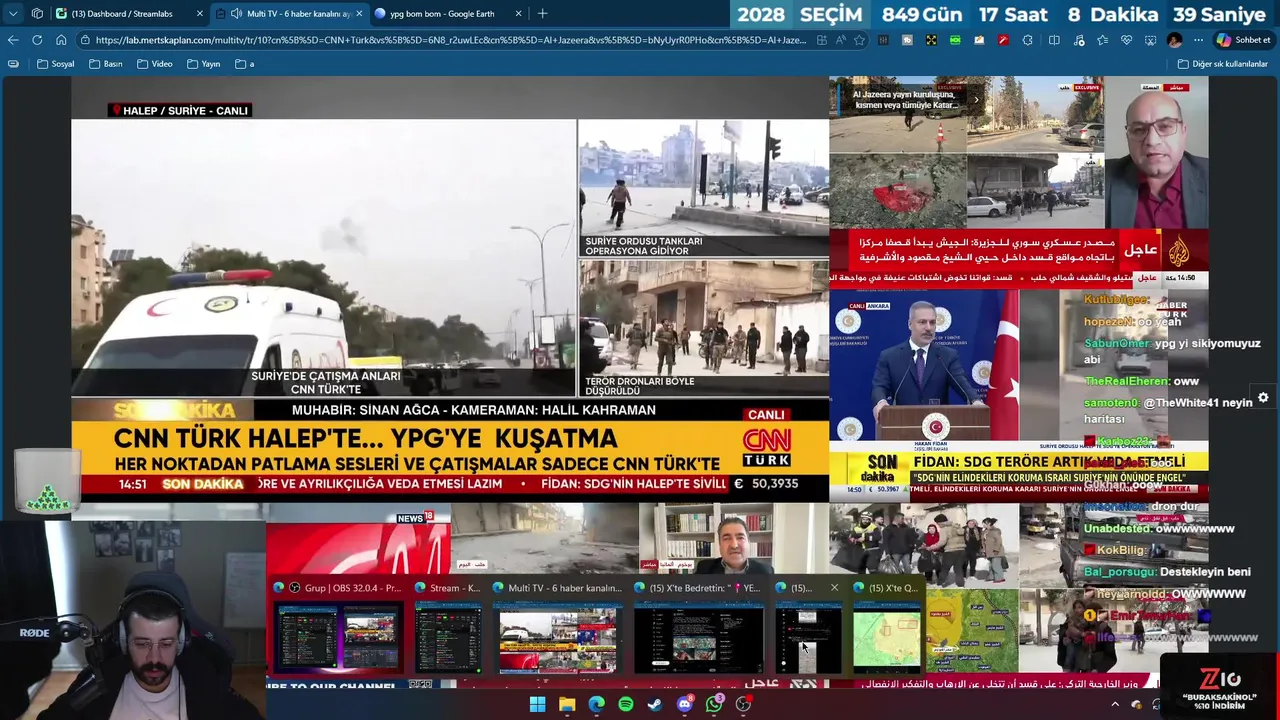Open the green HDX extension icon
Screen dimensions: 1280x720
(955, 40)
